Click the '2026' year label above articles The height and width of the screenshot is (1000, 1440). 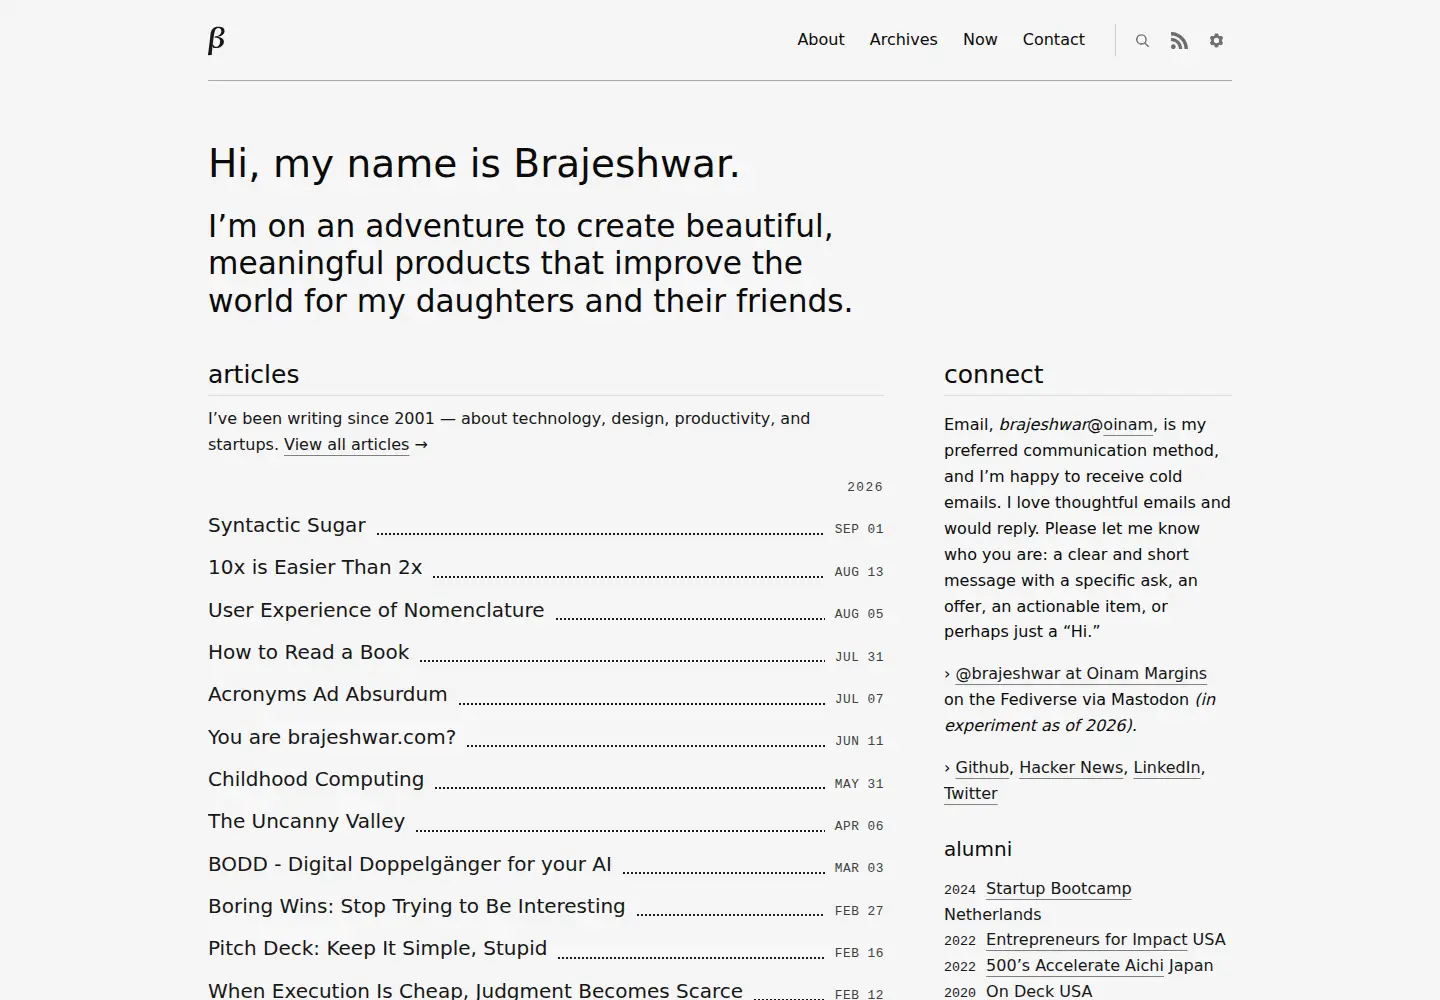[865, 487]
